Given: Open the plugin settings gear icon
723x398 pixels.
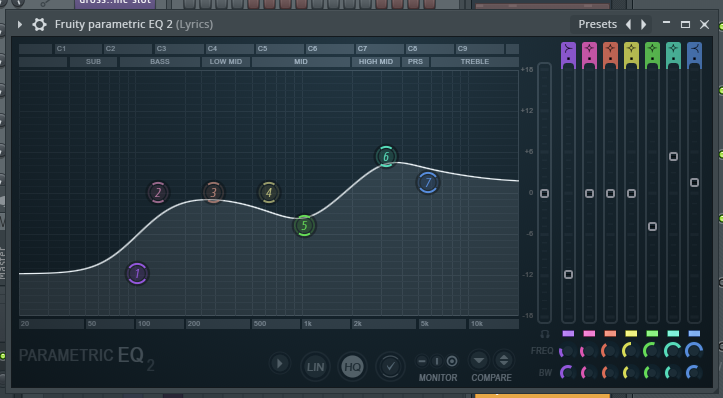Looking at the screenshot, I should coord(39,24).
